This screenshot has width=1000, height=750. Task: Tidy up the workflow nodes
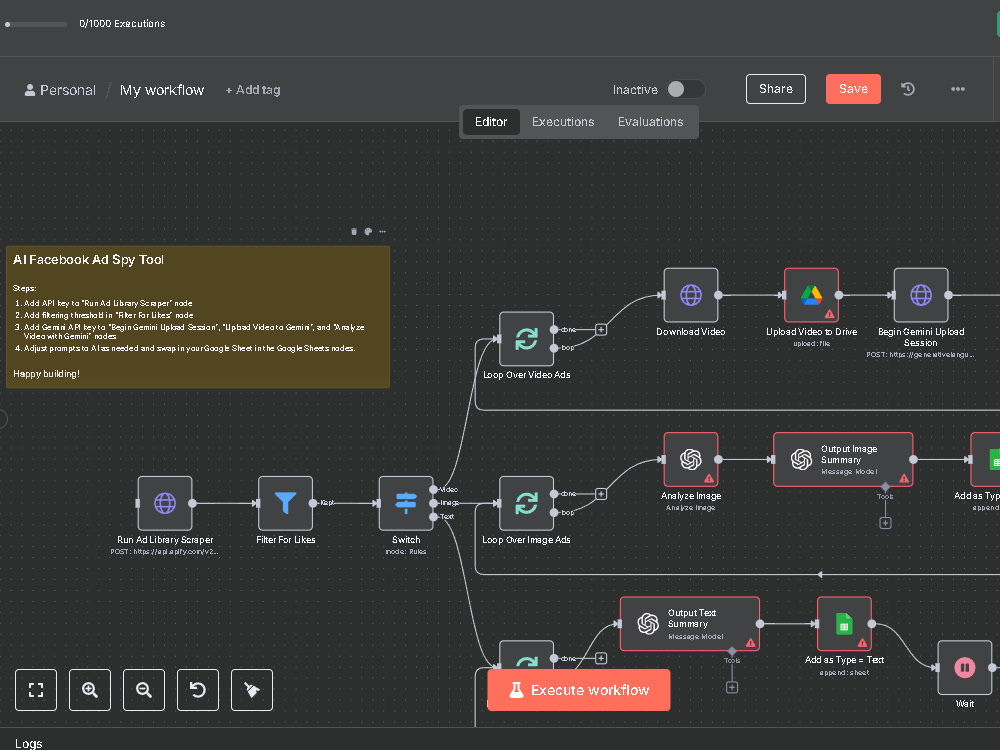tap(252, 690)
